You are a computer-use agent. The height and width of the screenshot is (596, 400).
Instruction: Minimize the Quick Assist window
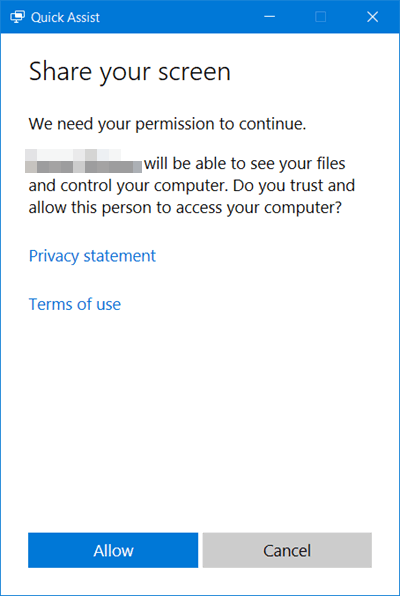(270, 17)
